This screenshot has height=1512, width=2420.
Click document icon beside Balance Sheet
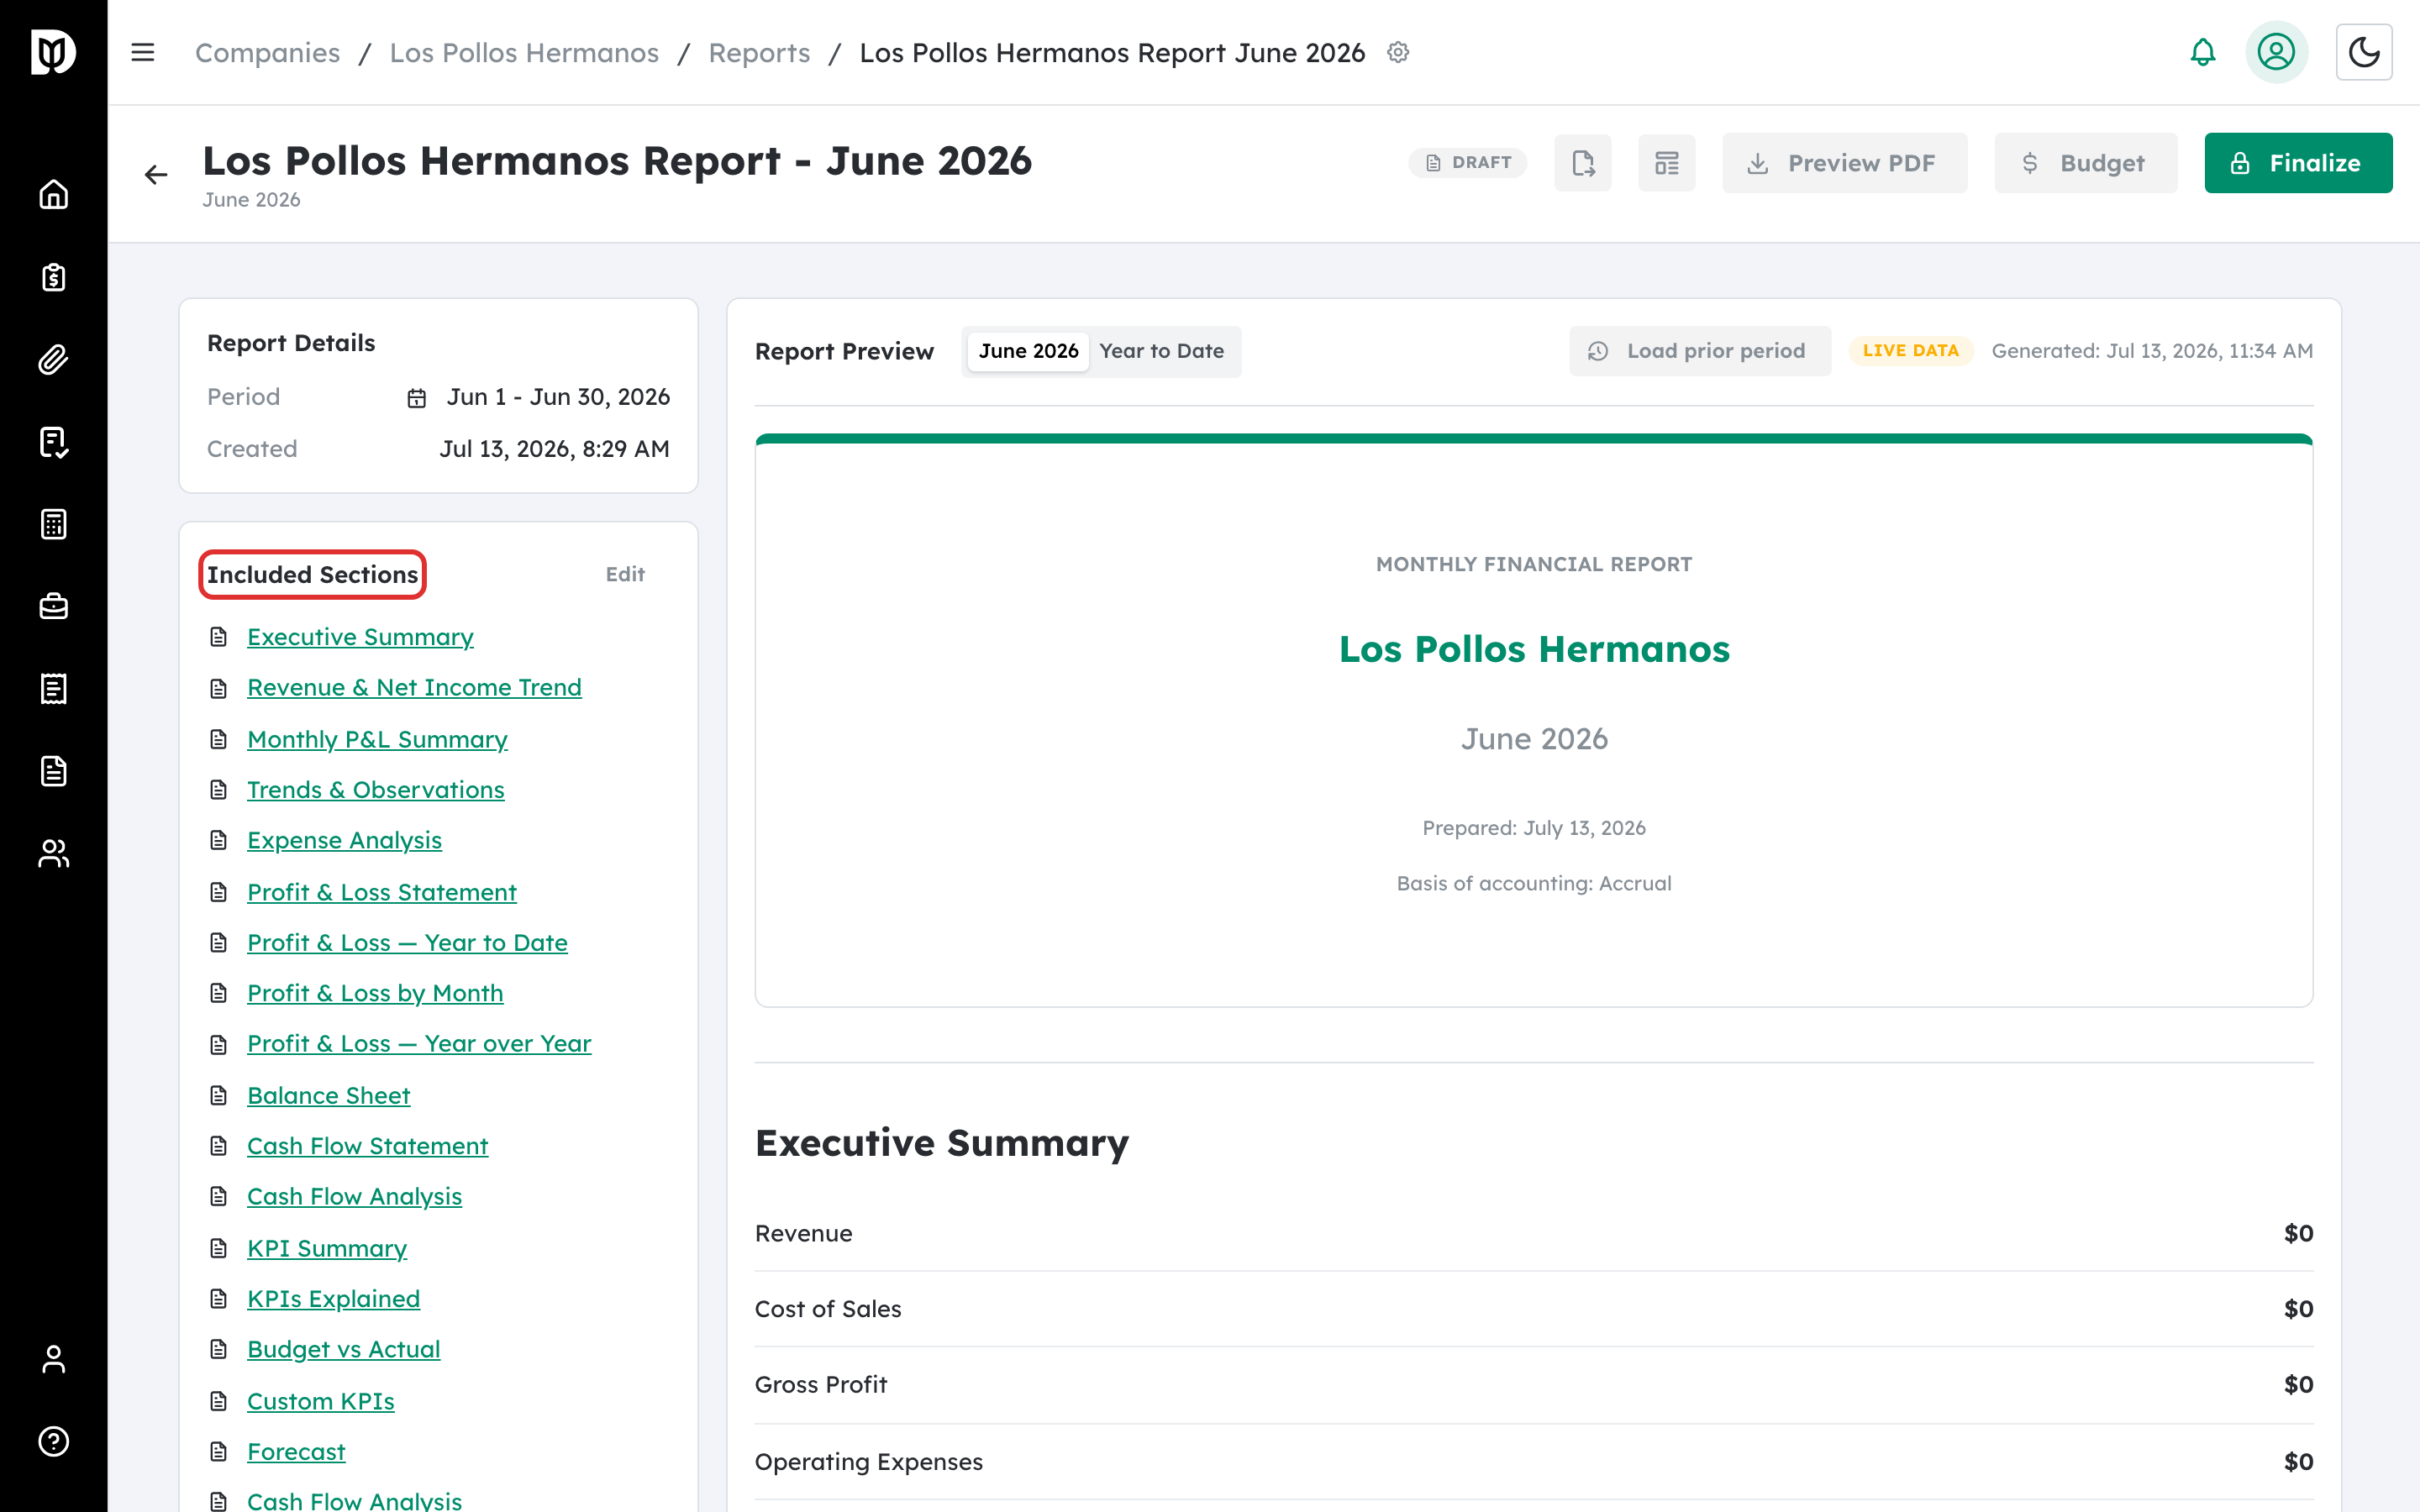218,1096
